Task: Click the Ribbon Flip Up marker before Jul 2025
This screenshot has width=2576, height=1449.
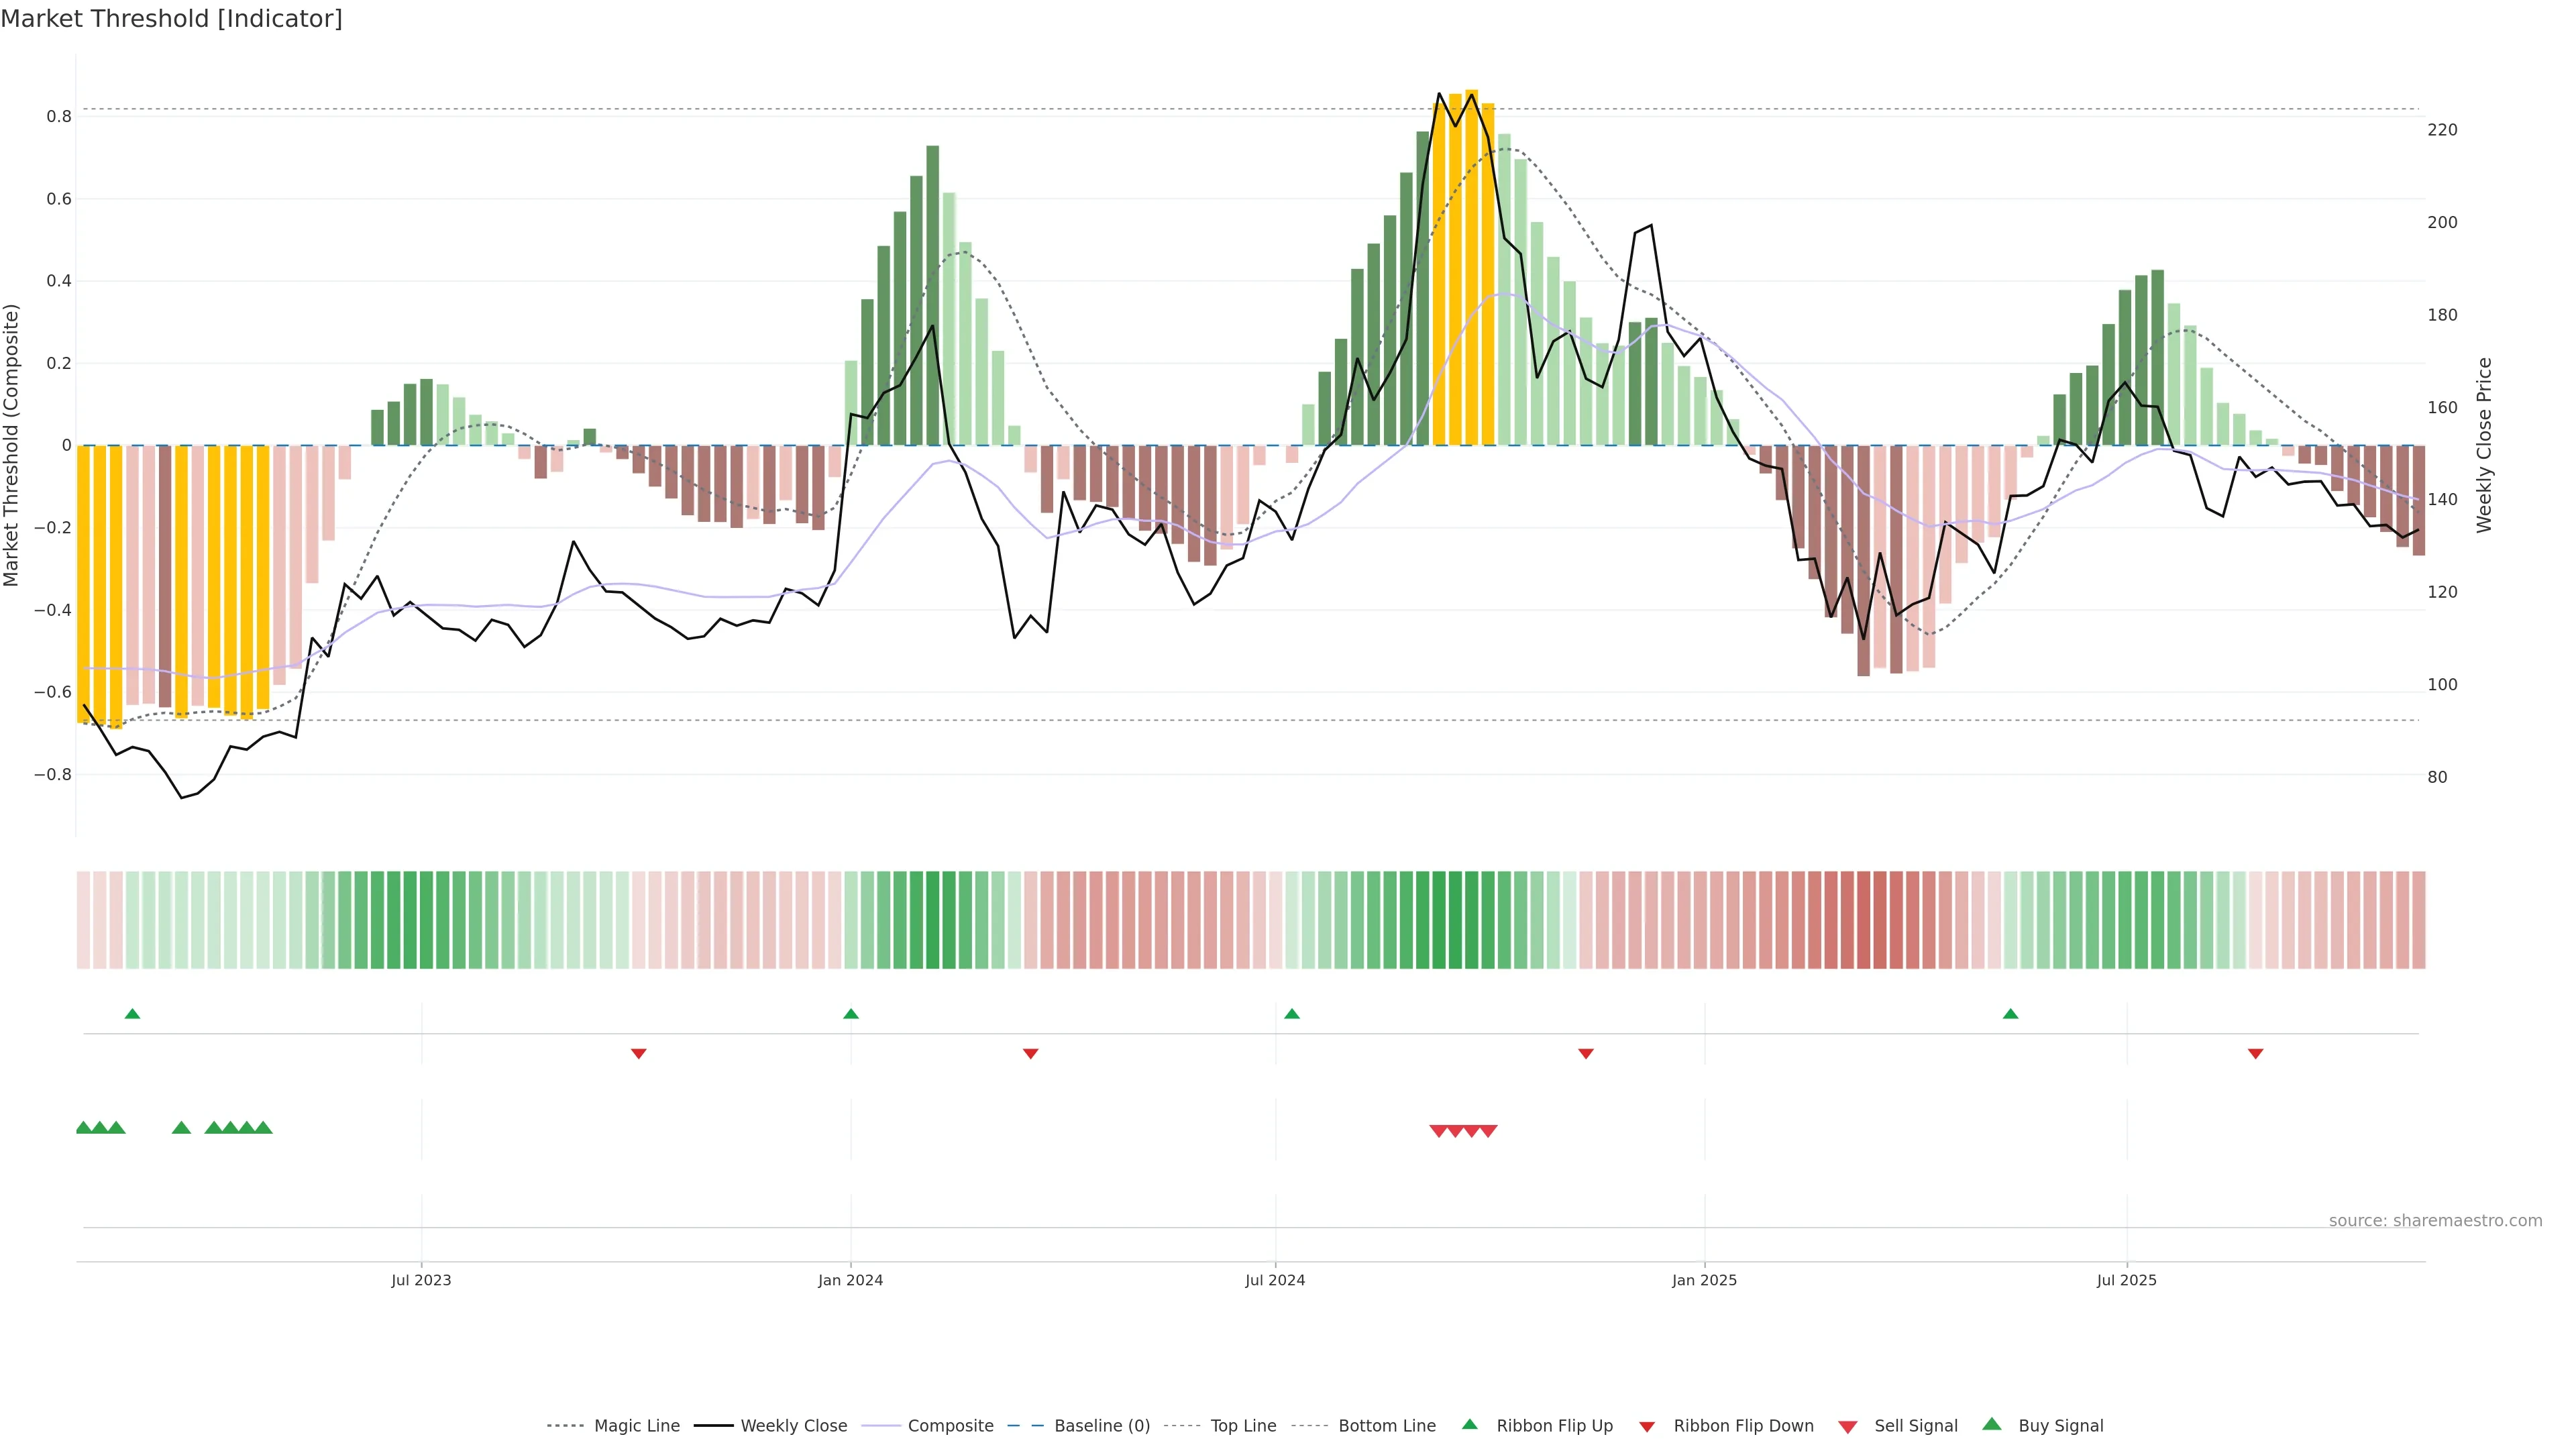Action: pyautogui.click(x=2011, y=1014)
